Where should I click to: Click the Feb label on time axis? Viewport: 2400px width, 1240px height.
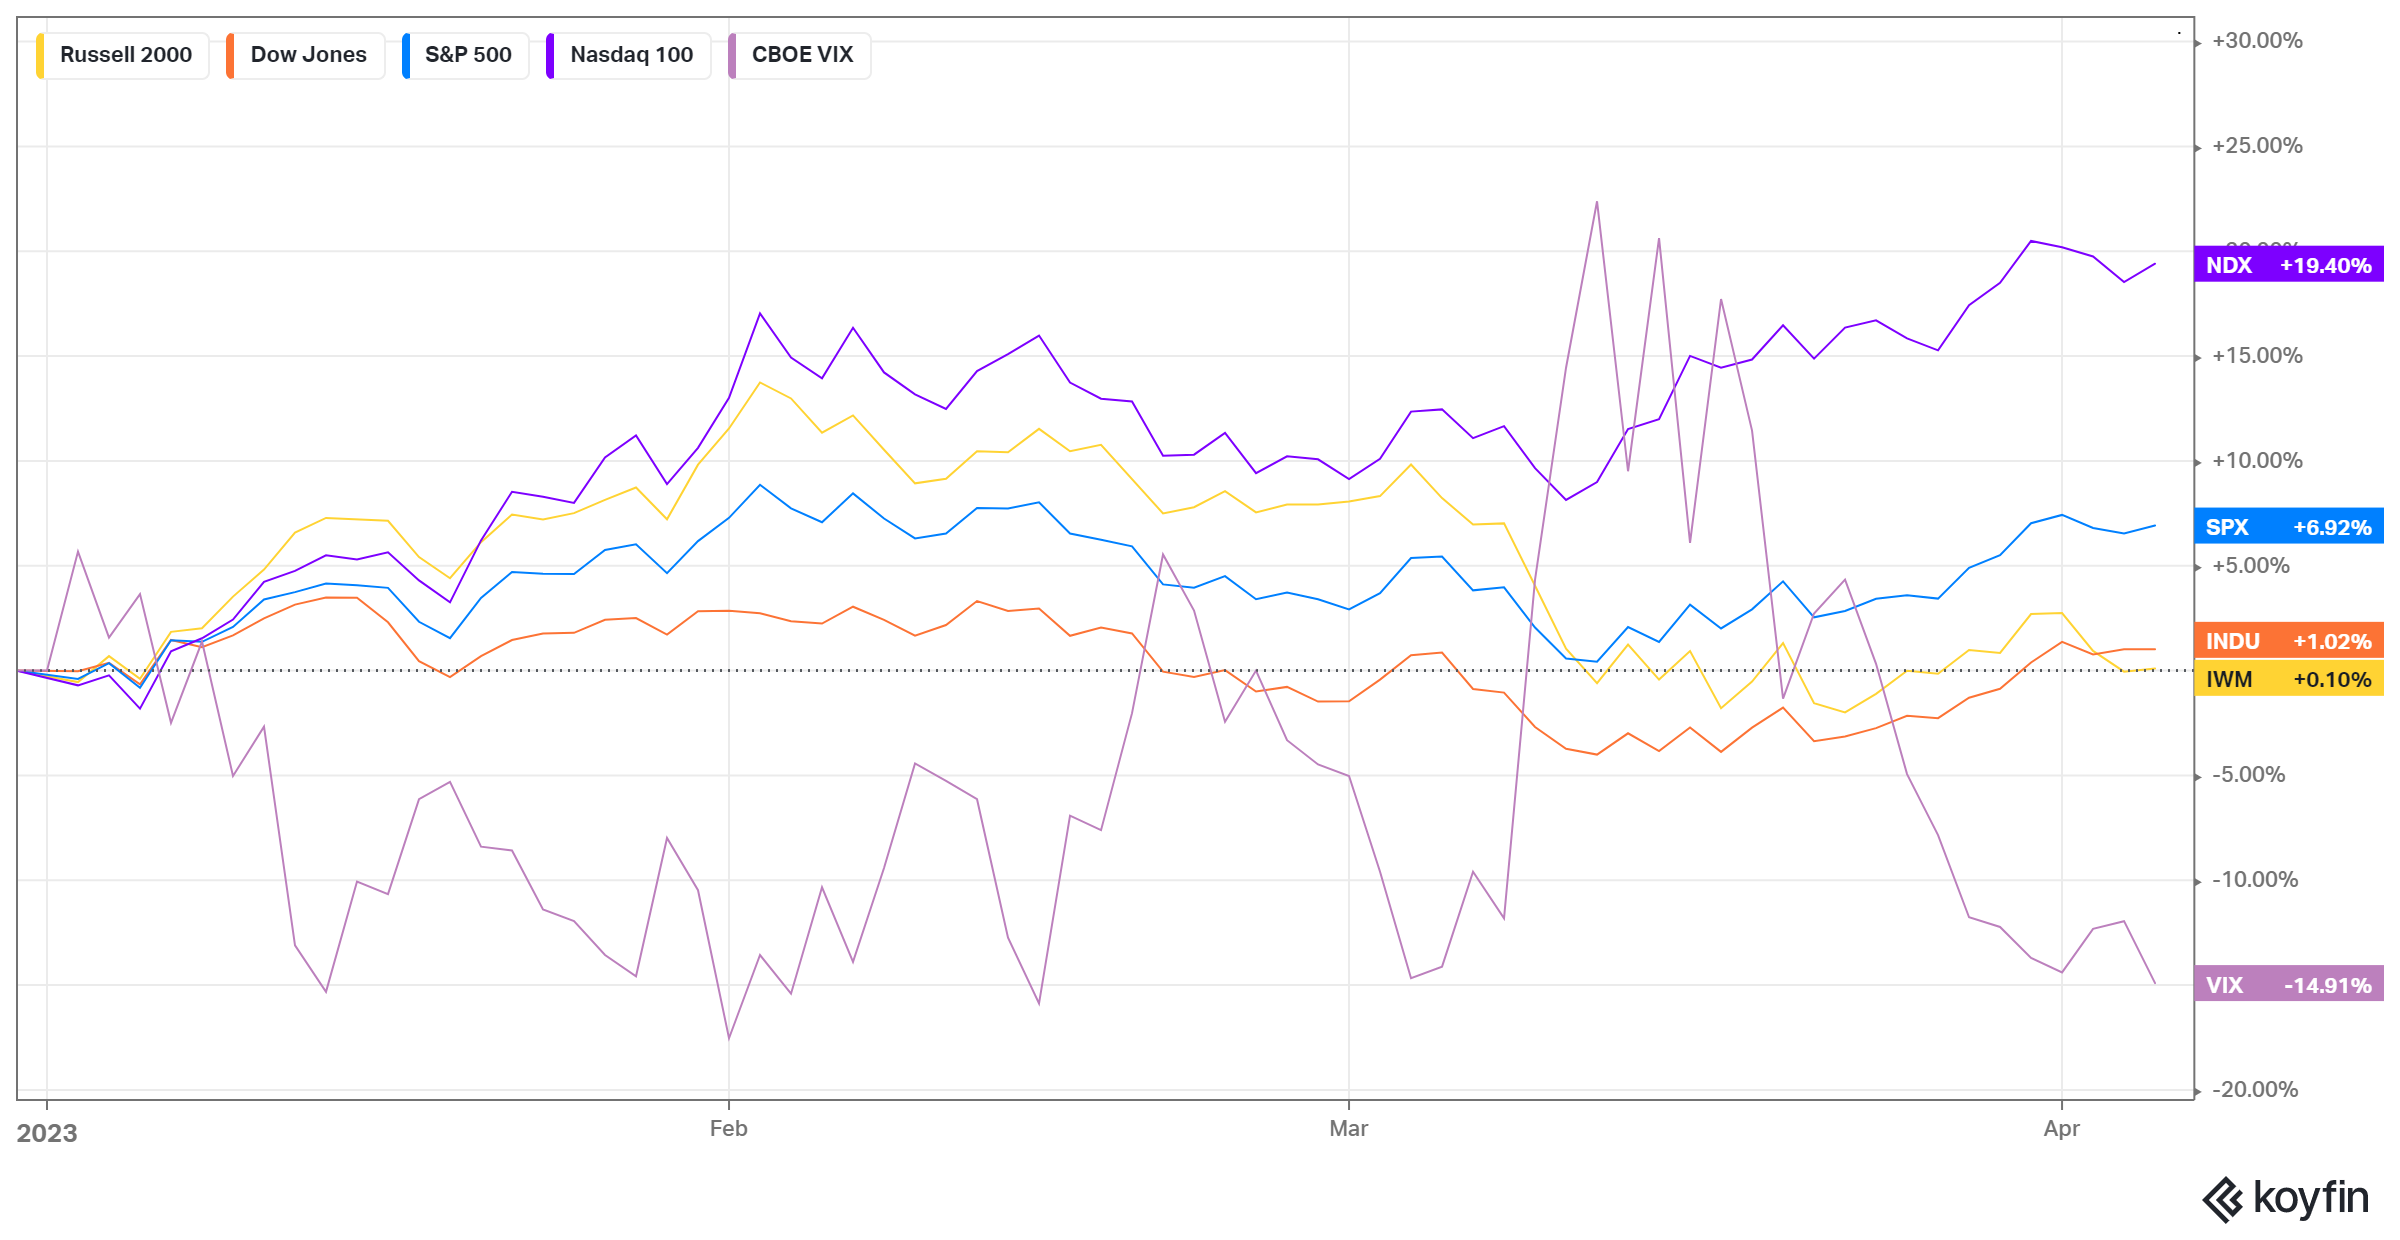tap(728, 1129)
